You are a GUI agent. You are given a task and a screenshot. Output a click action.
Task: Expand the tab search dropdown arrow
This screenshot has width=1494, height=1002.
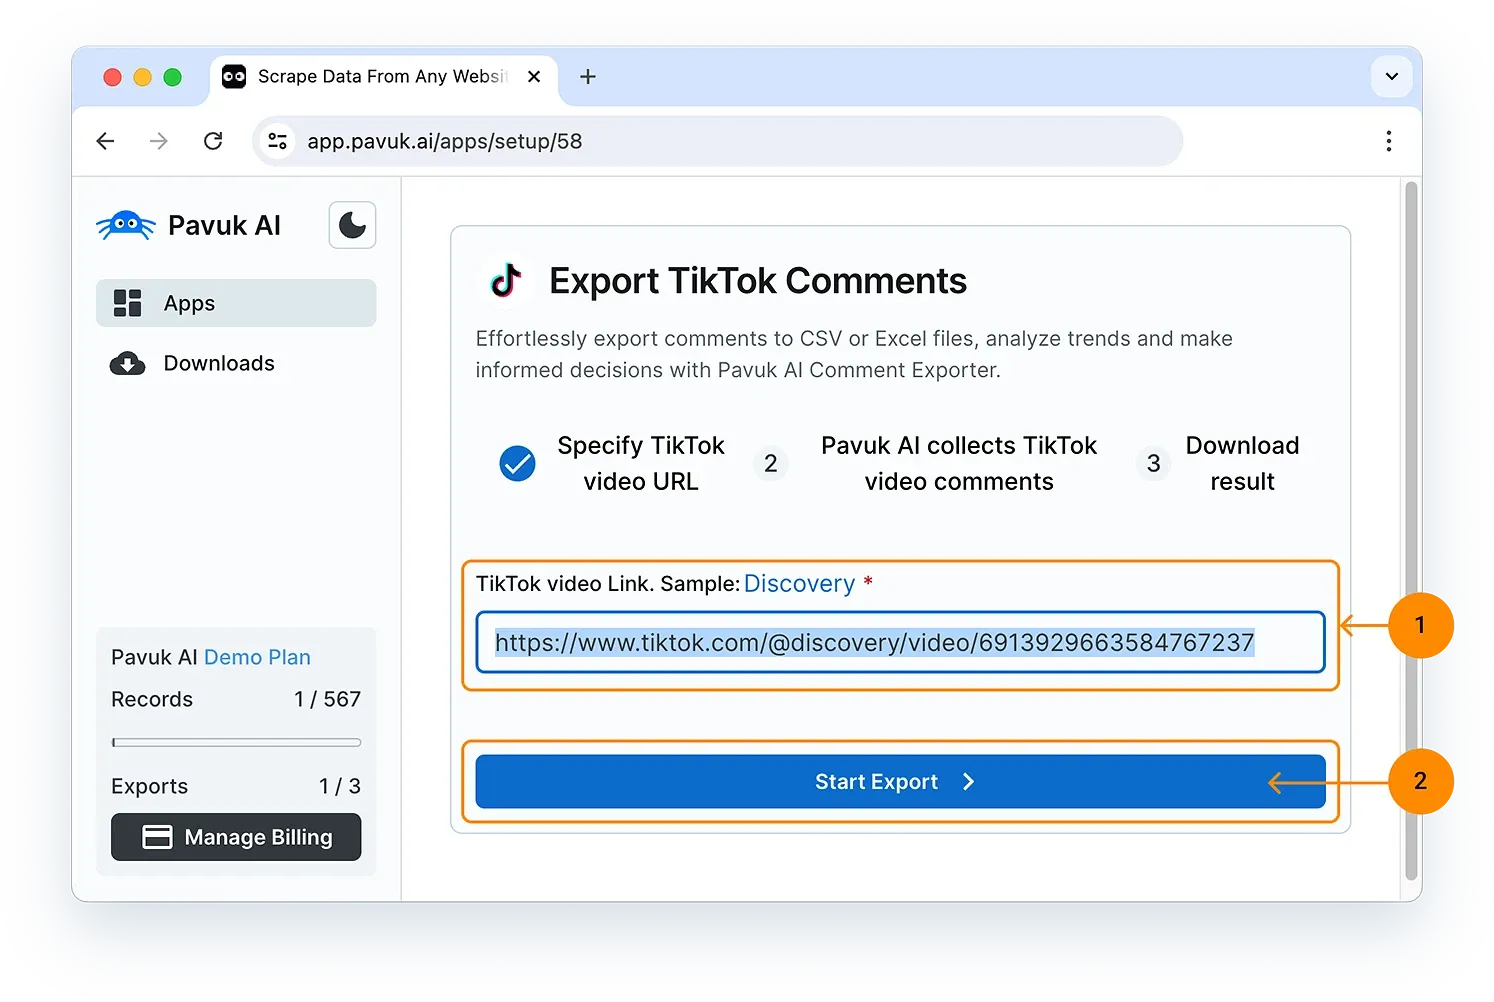(x=1391, y=77)
